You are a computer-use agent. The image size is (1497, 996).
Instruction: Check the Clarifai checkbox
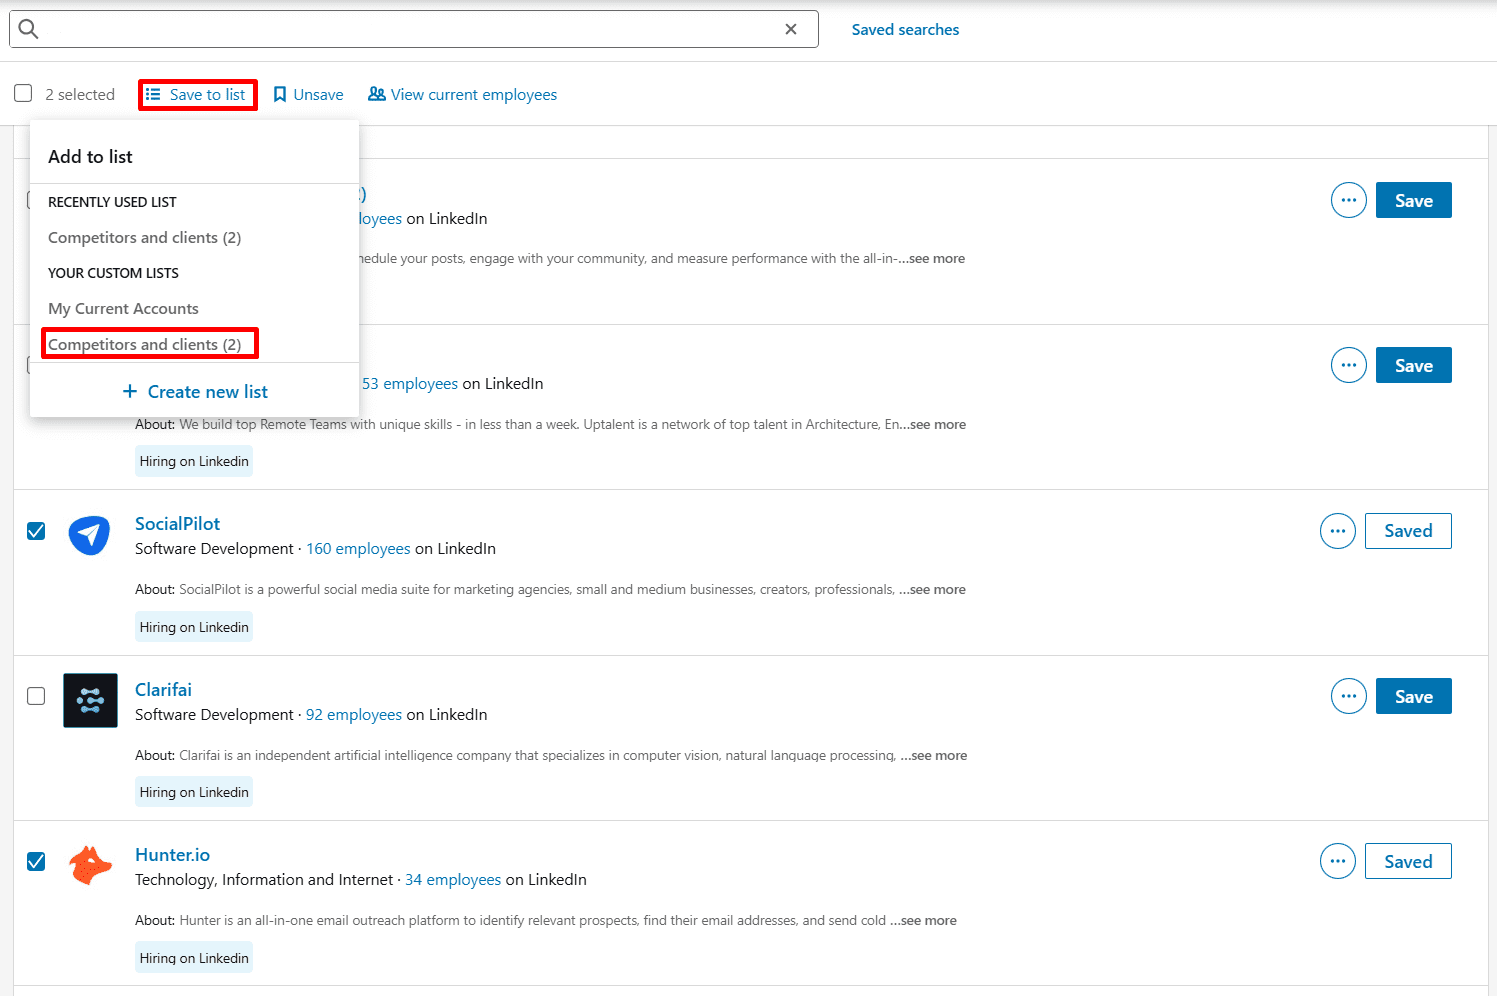(x=36, y=696)
